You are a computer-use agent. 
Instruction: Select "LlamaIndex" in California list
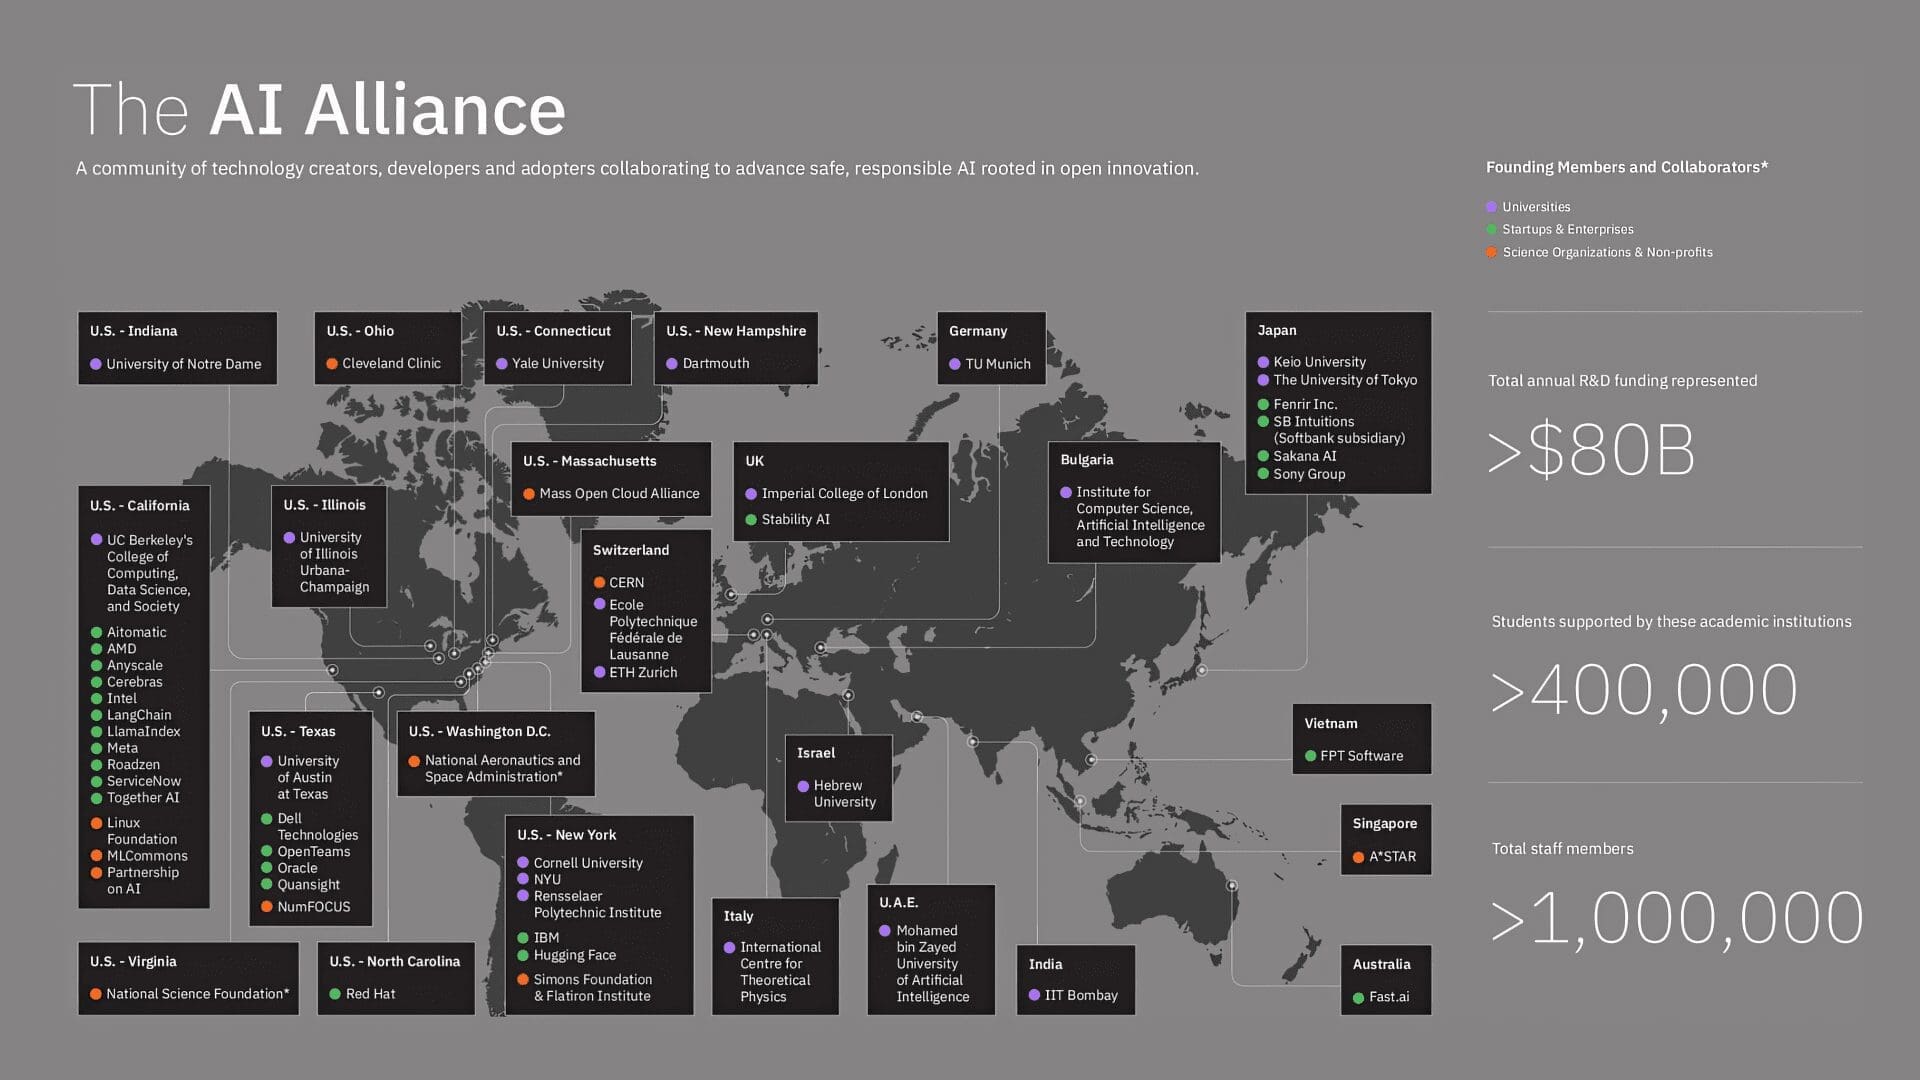(144, 732)
